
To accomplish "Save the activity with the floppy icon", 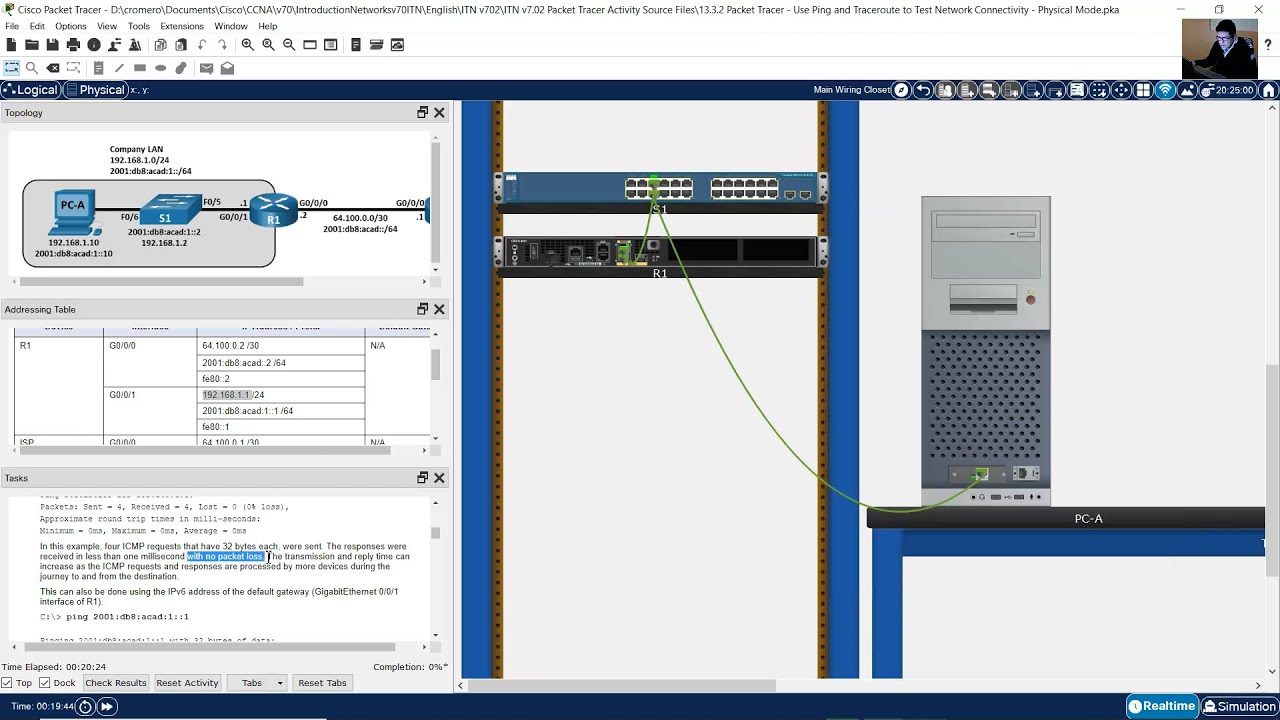I will [52, 45].
